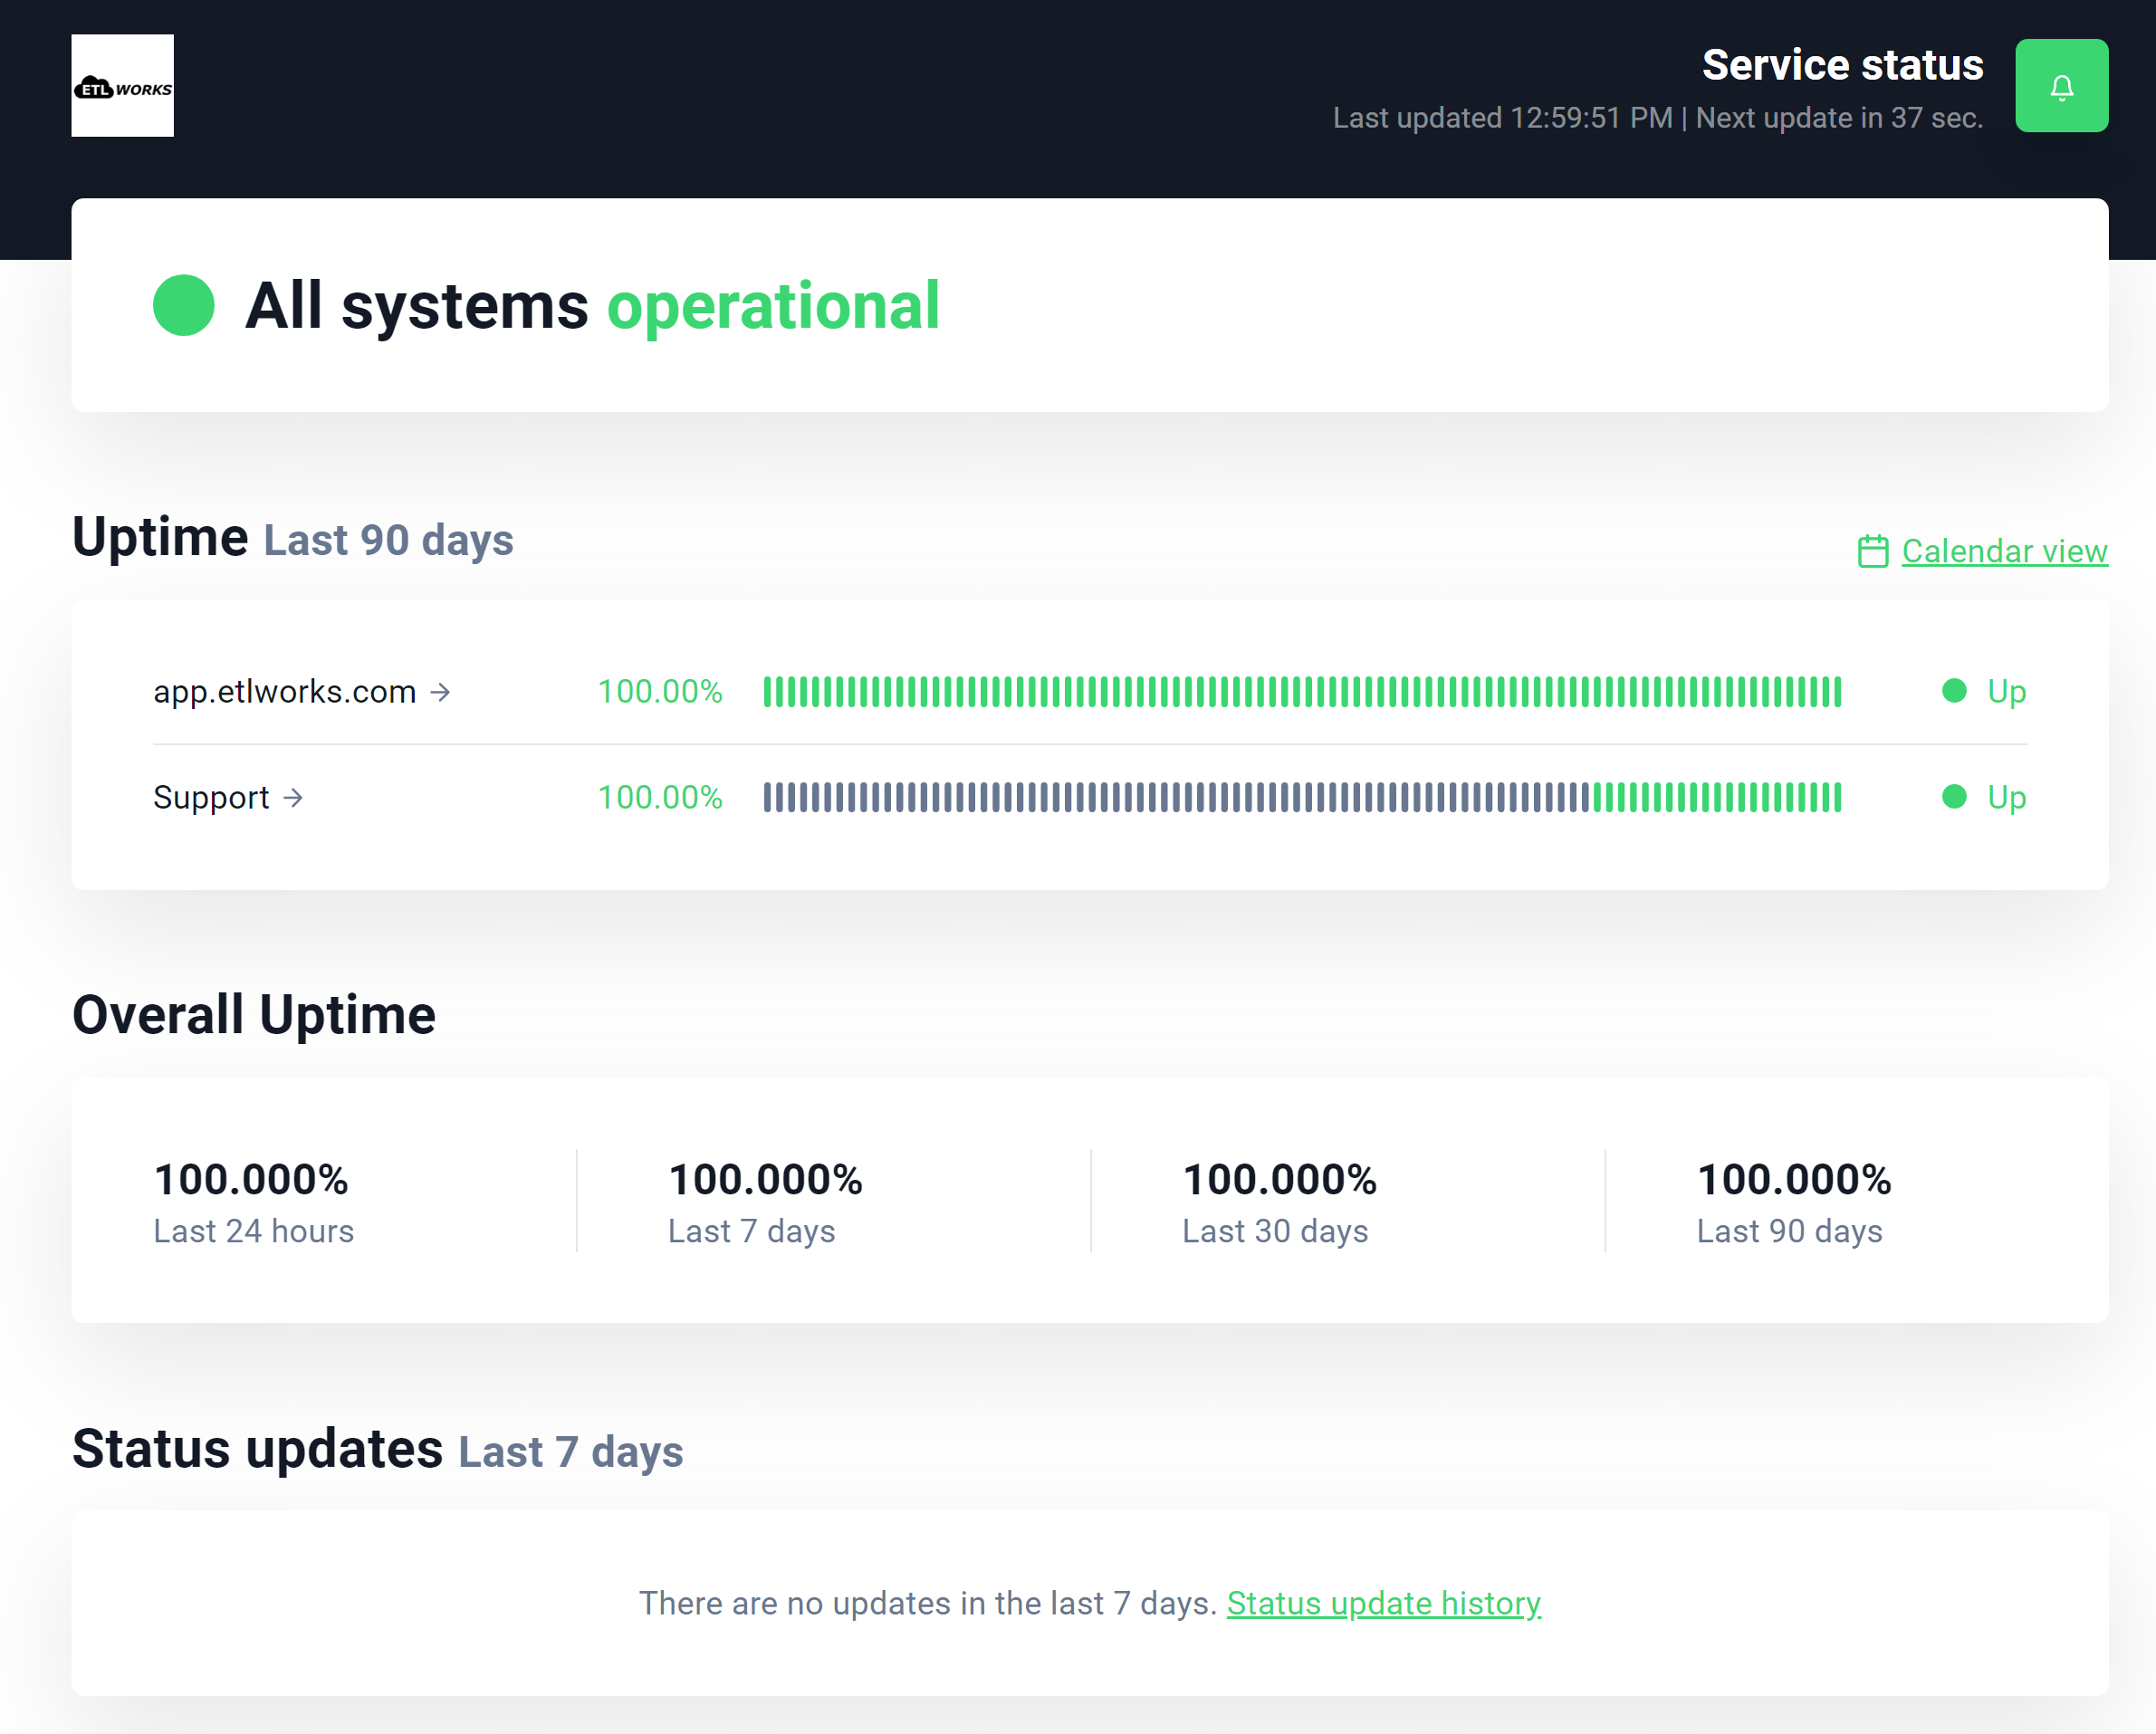Image resolution: width=2156 pixels, height=1734 pixels.
Task: Click first green bar in app.etlworks.com uptime
Action: click(767, 692)
